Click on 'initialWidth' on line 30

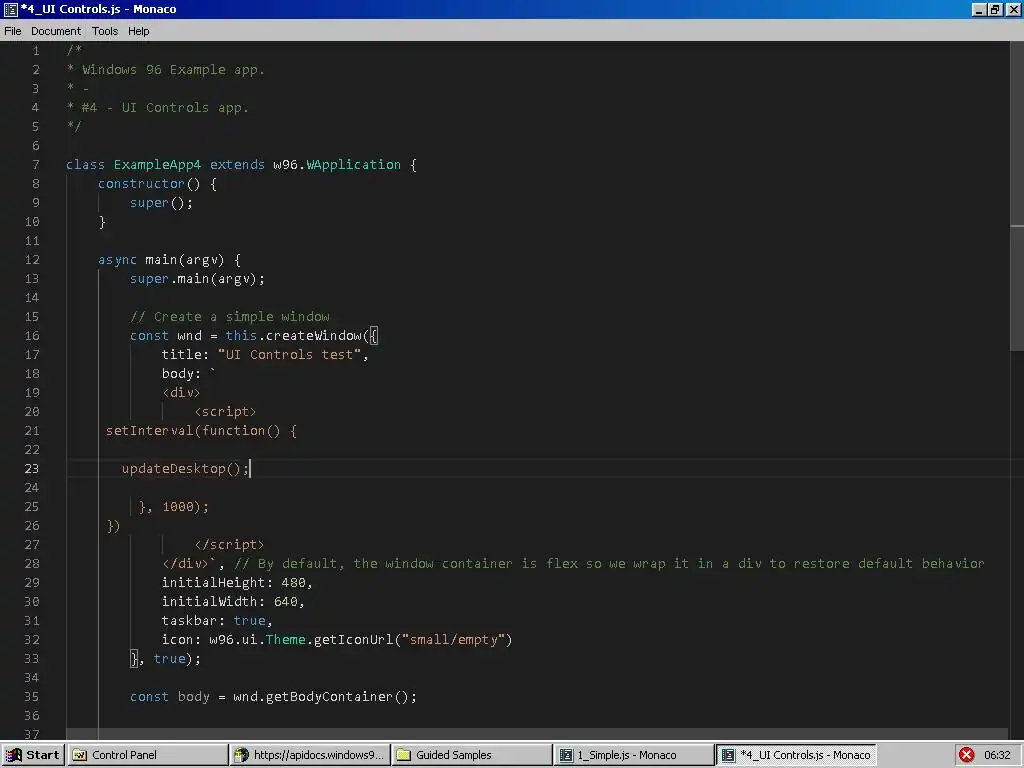[x=210, y=601]
